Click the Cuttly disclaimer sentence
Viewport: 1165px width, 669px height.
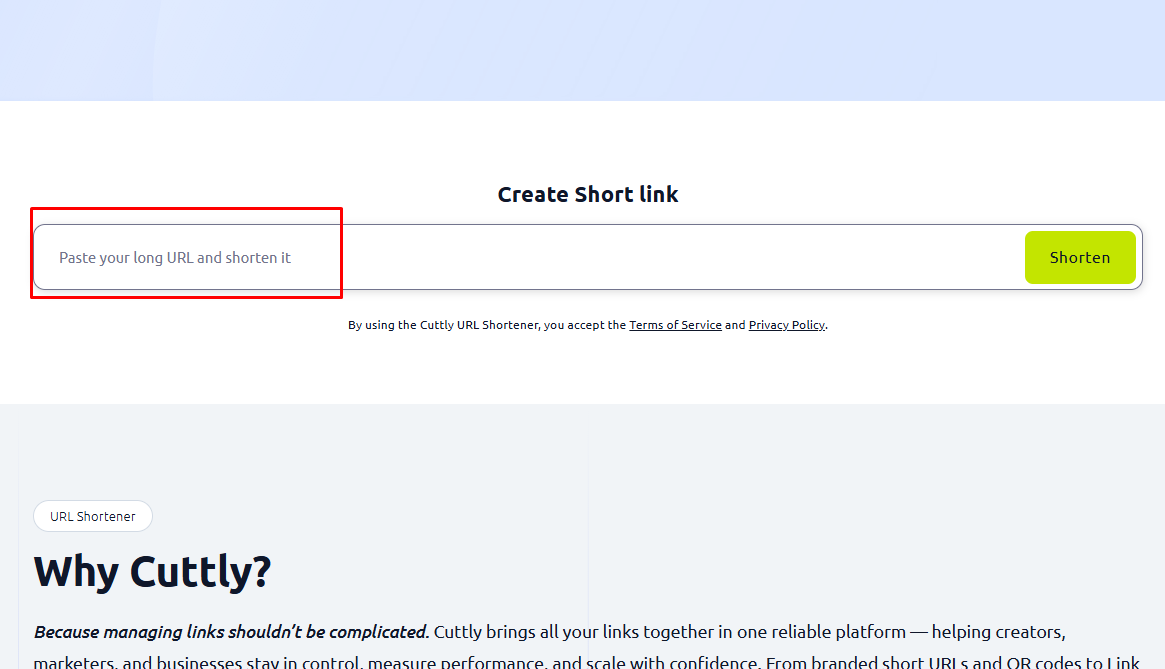point(587,324)
